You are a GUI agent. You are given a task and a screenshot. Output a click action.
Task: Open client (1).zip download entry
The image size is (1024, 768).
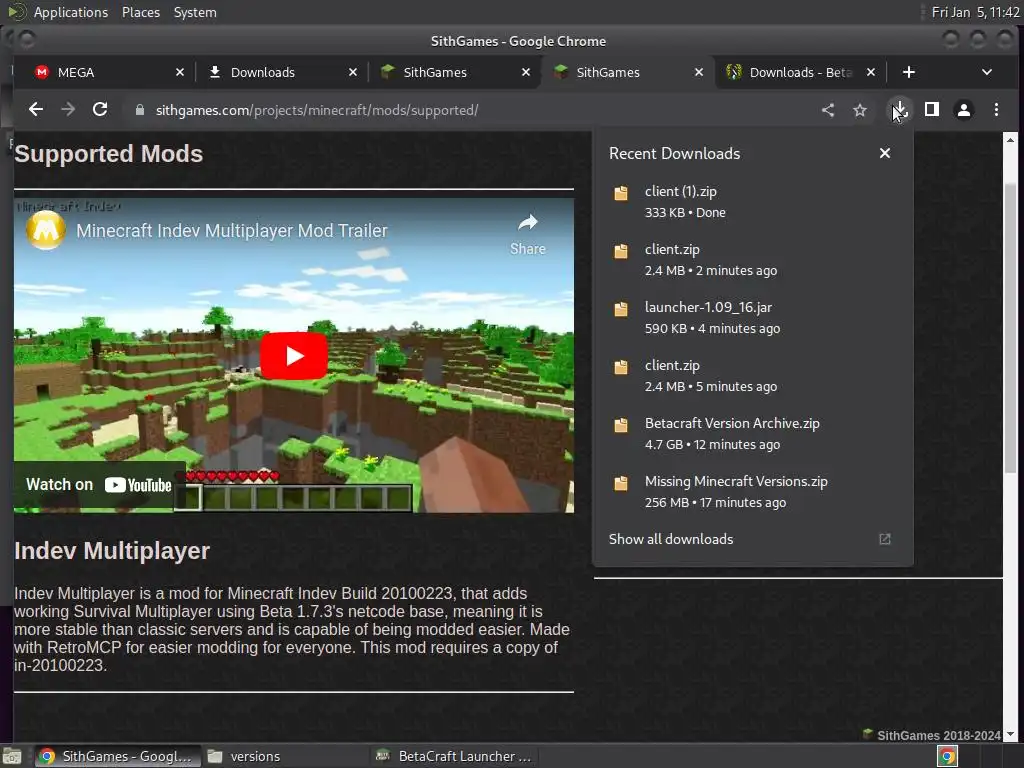point(752,202)
